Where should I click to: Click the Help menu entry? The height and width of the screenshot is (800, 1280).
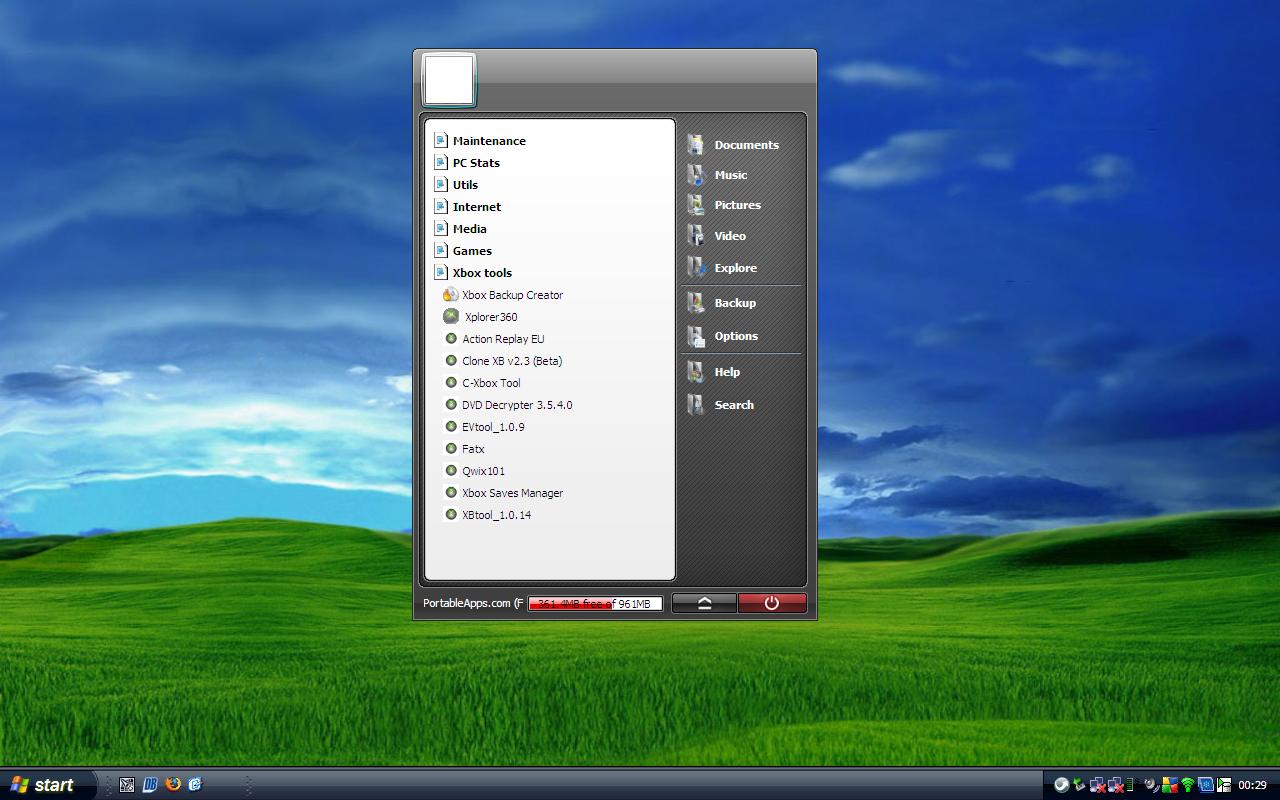[x=726, y=372]
